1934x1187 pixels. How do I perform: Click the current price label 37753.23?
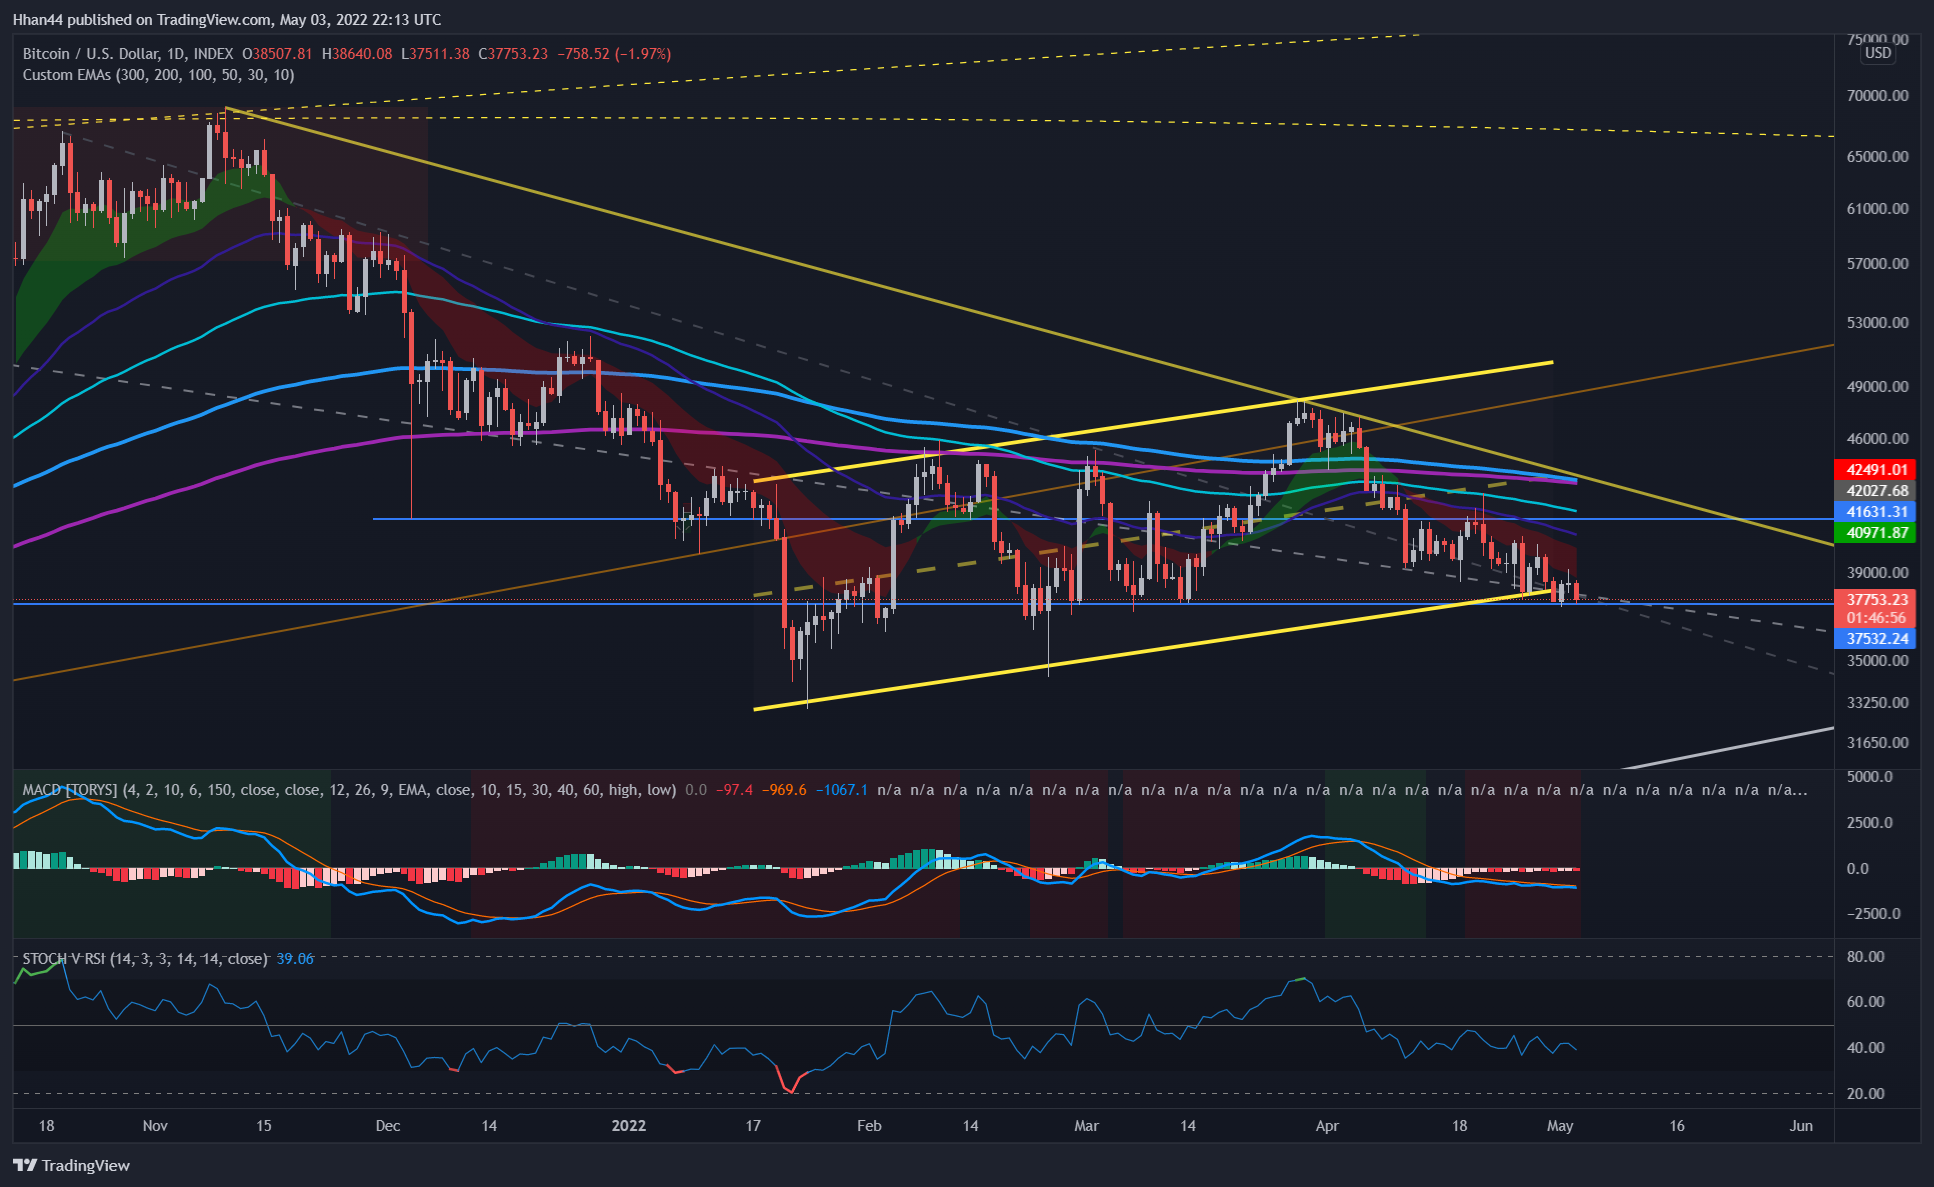click(x=1876, y=599)
